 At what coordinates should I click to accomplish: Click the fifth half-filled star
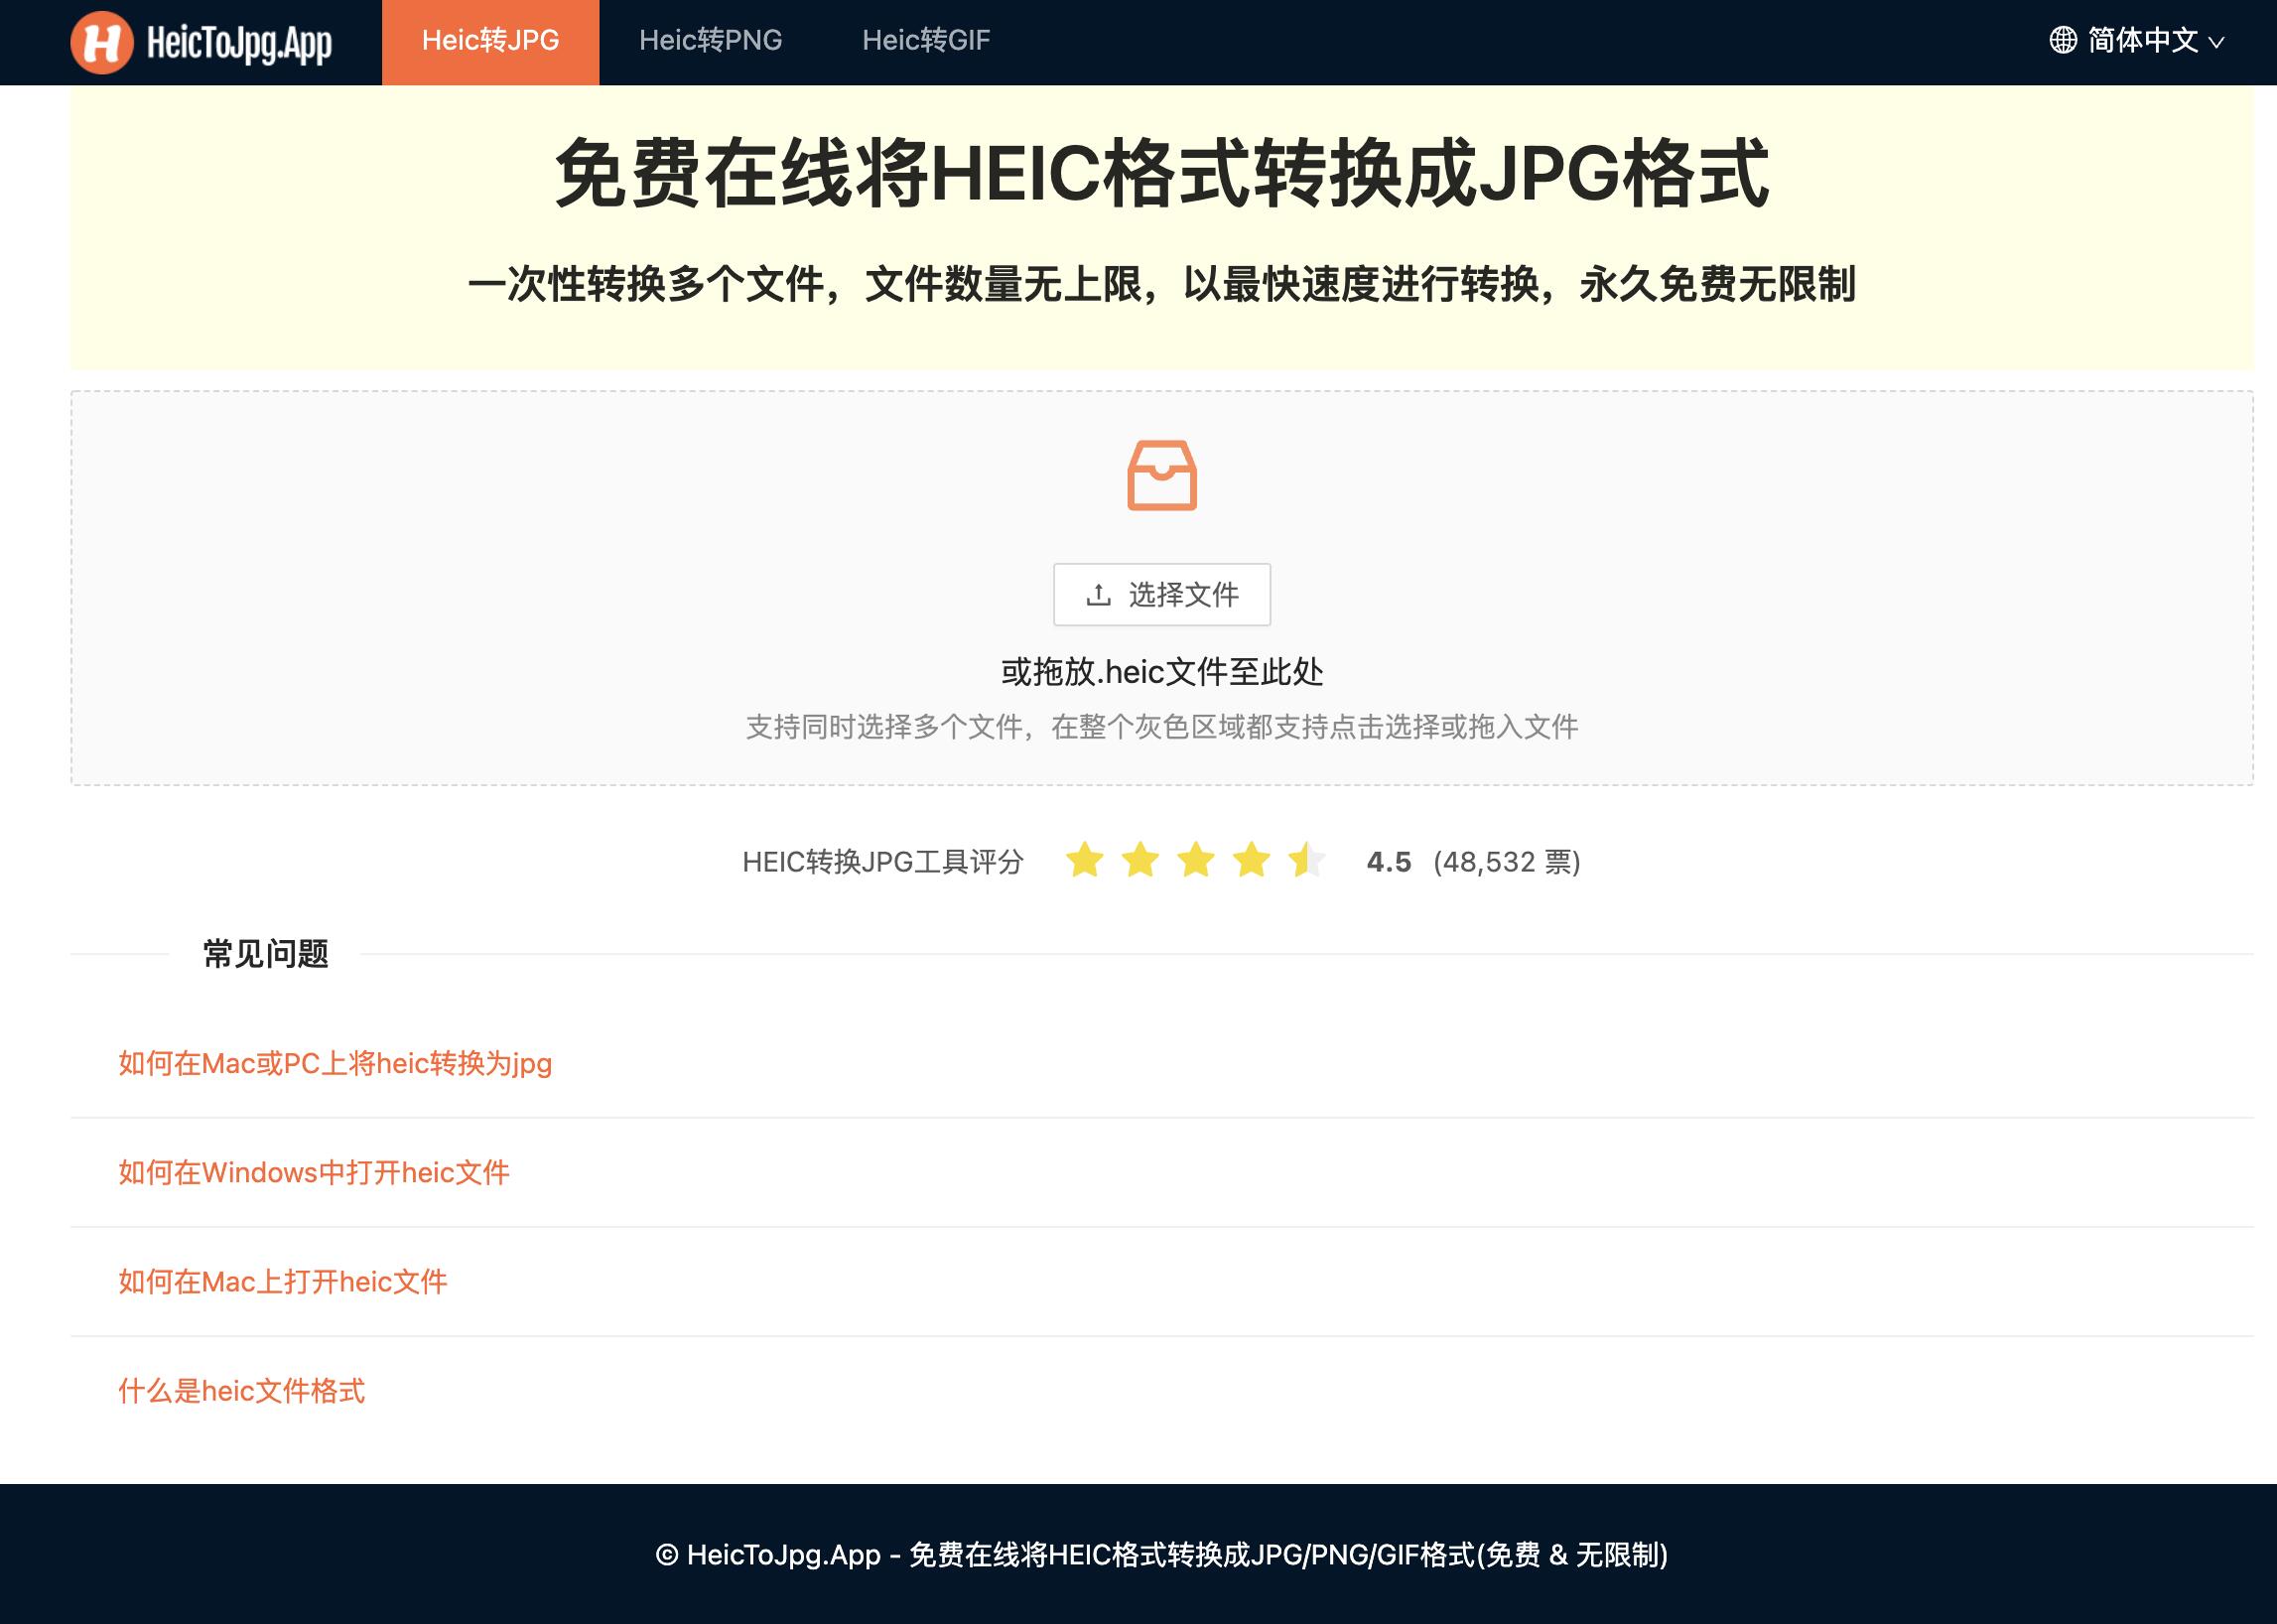pyautogui.click(x=1306, y=860)
